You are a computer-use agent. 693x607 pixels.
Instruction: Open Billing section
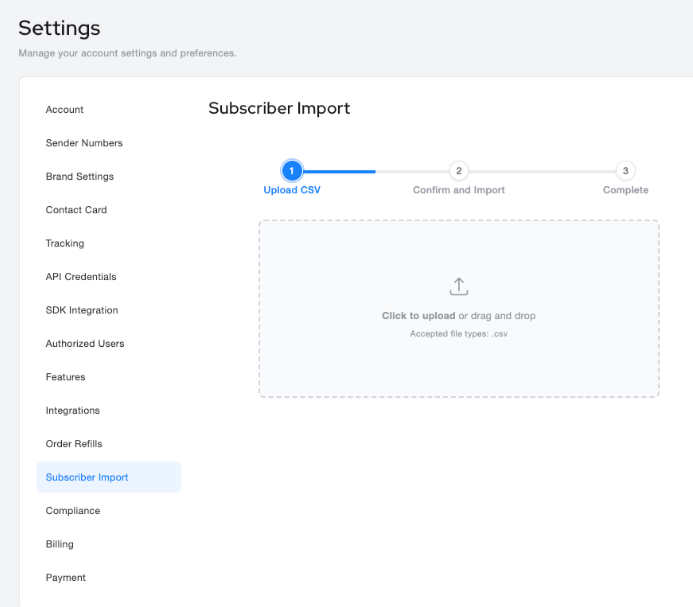click(x=60, y=544)
